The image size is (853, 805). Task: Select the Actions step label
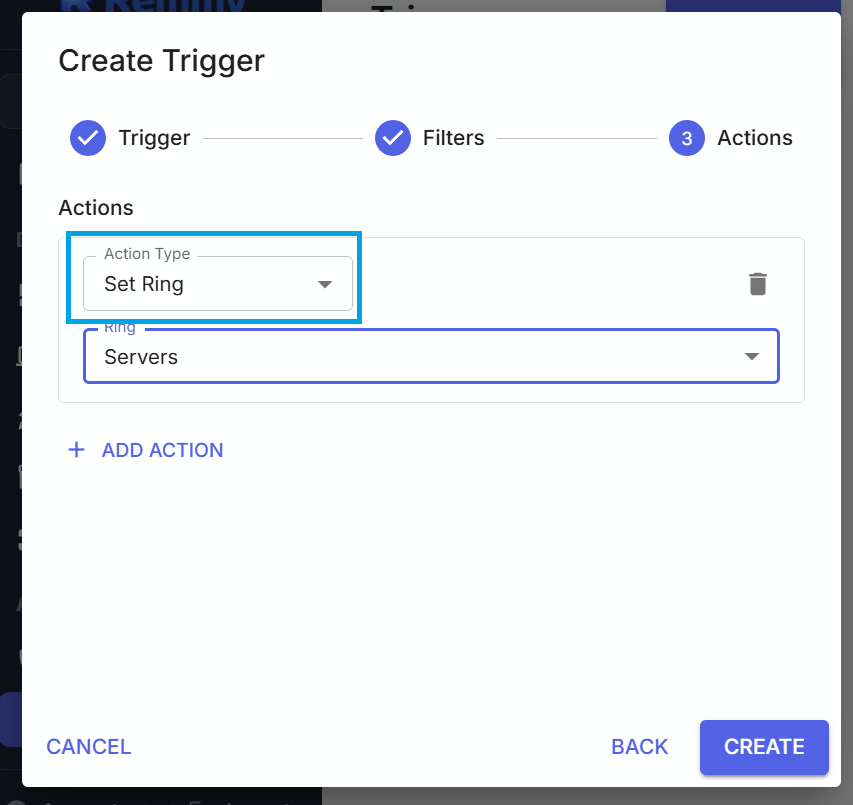pyautogui.click(x=755, y=139)
